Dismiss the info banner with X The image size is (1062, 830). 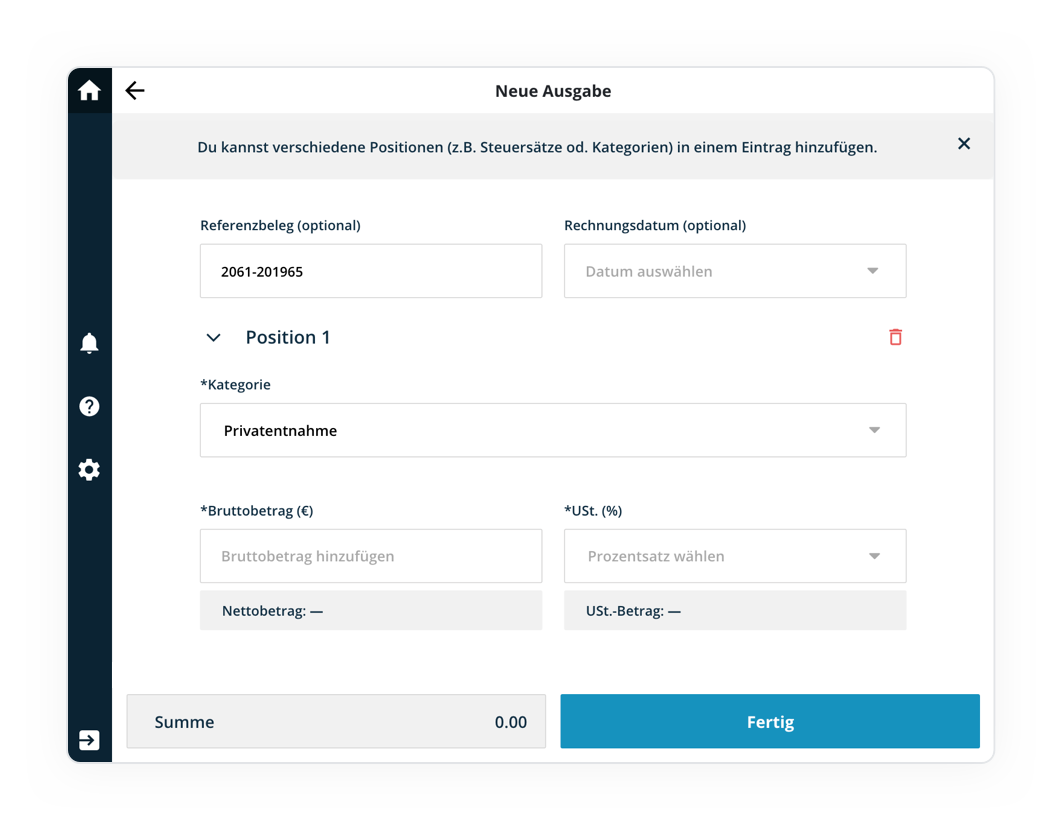click(964, 144)
